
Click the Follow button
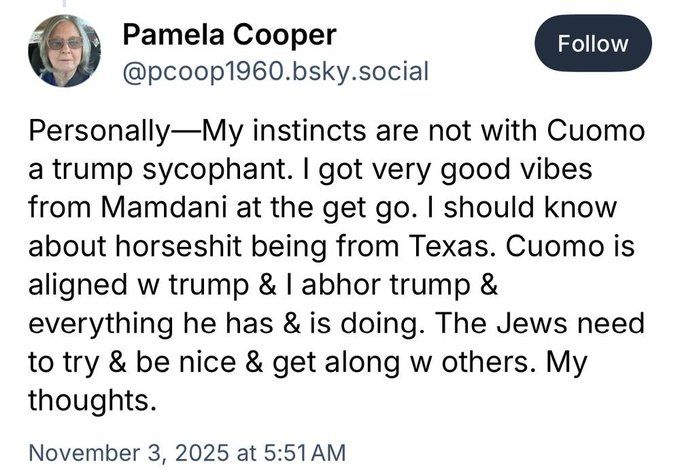pyautogui.click(x=592, y=44)
